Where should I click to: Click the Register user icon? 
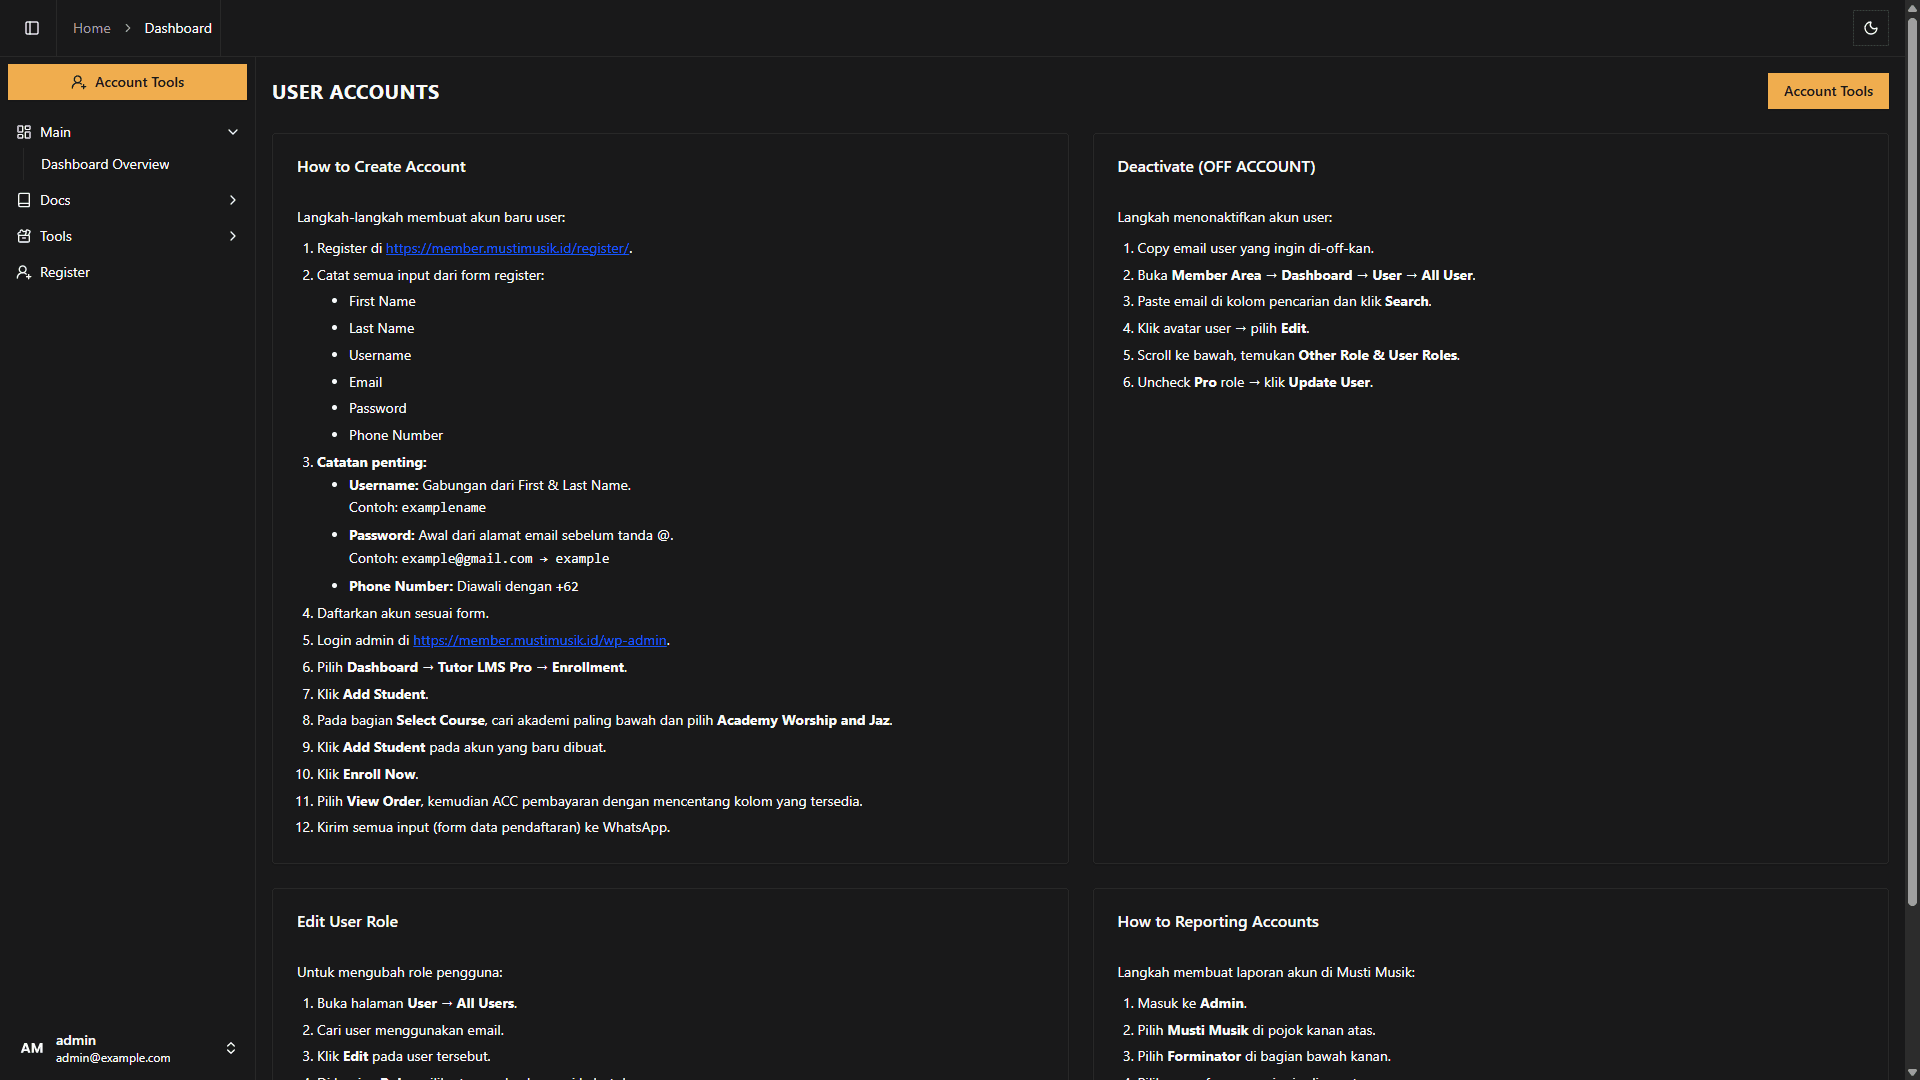(24, 272)
